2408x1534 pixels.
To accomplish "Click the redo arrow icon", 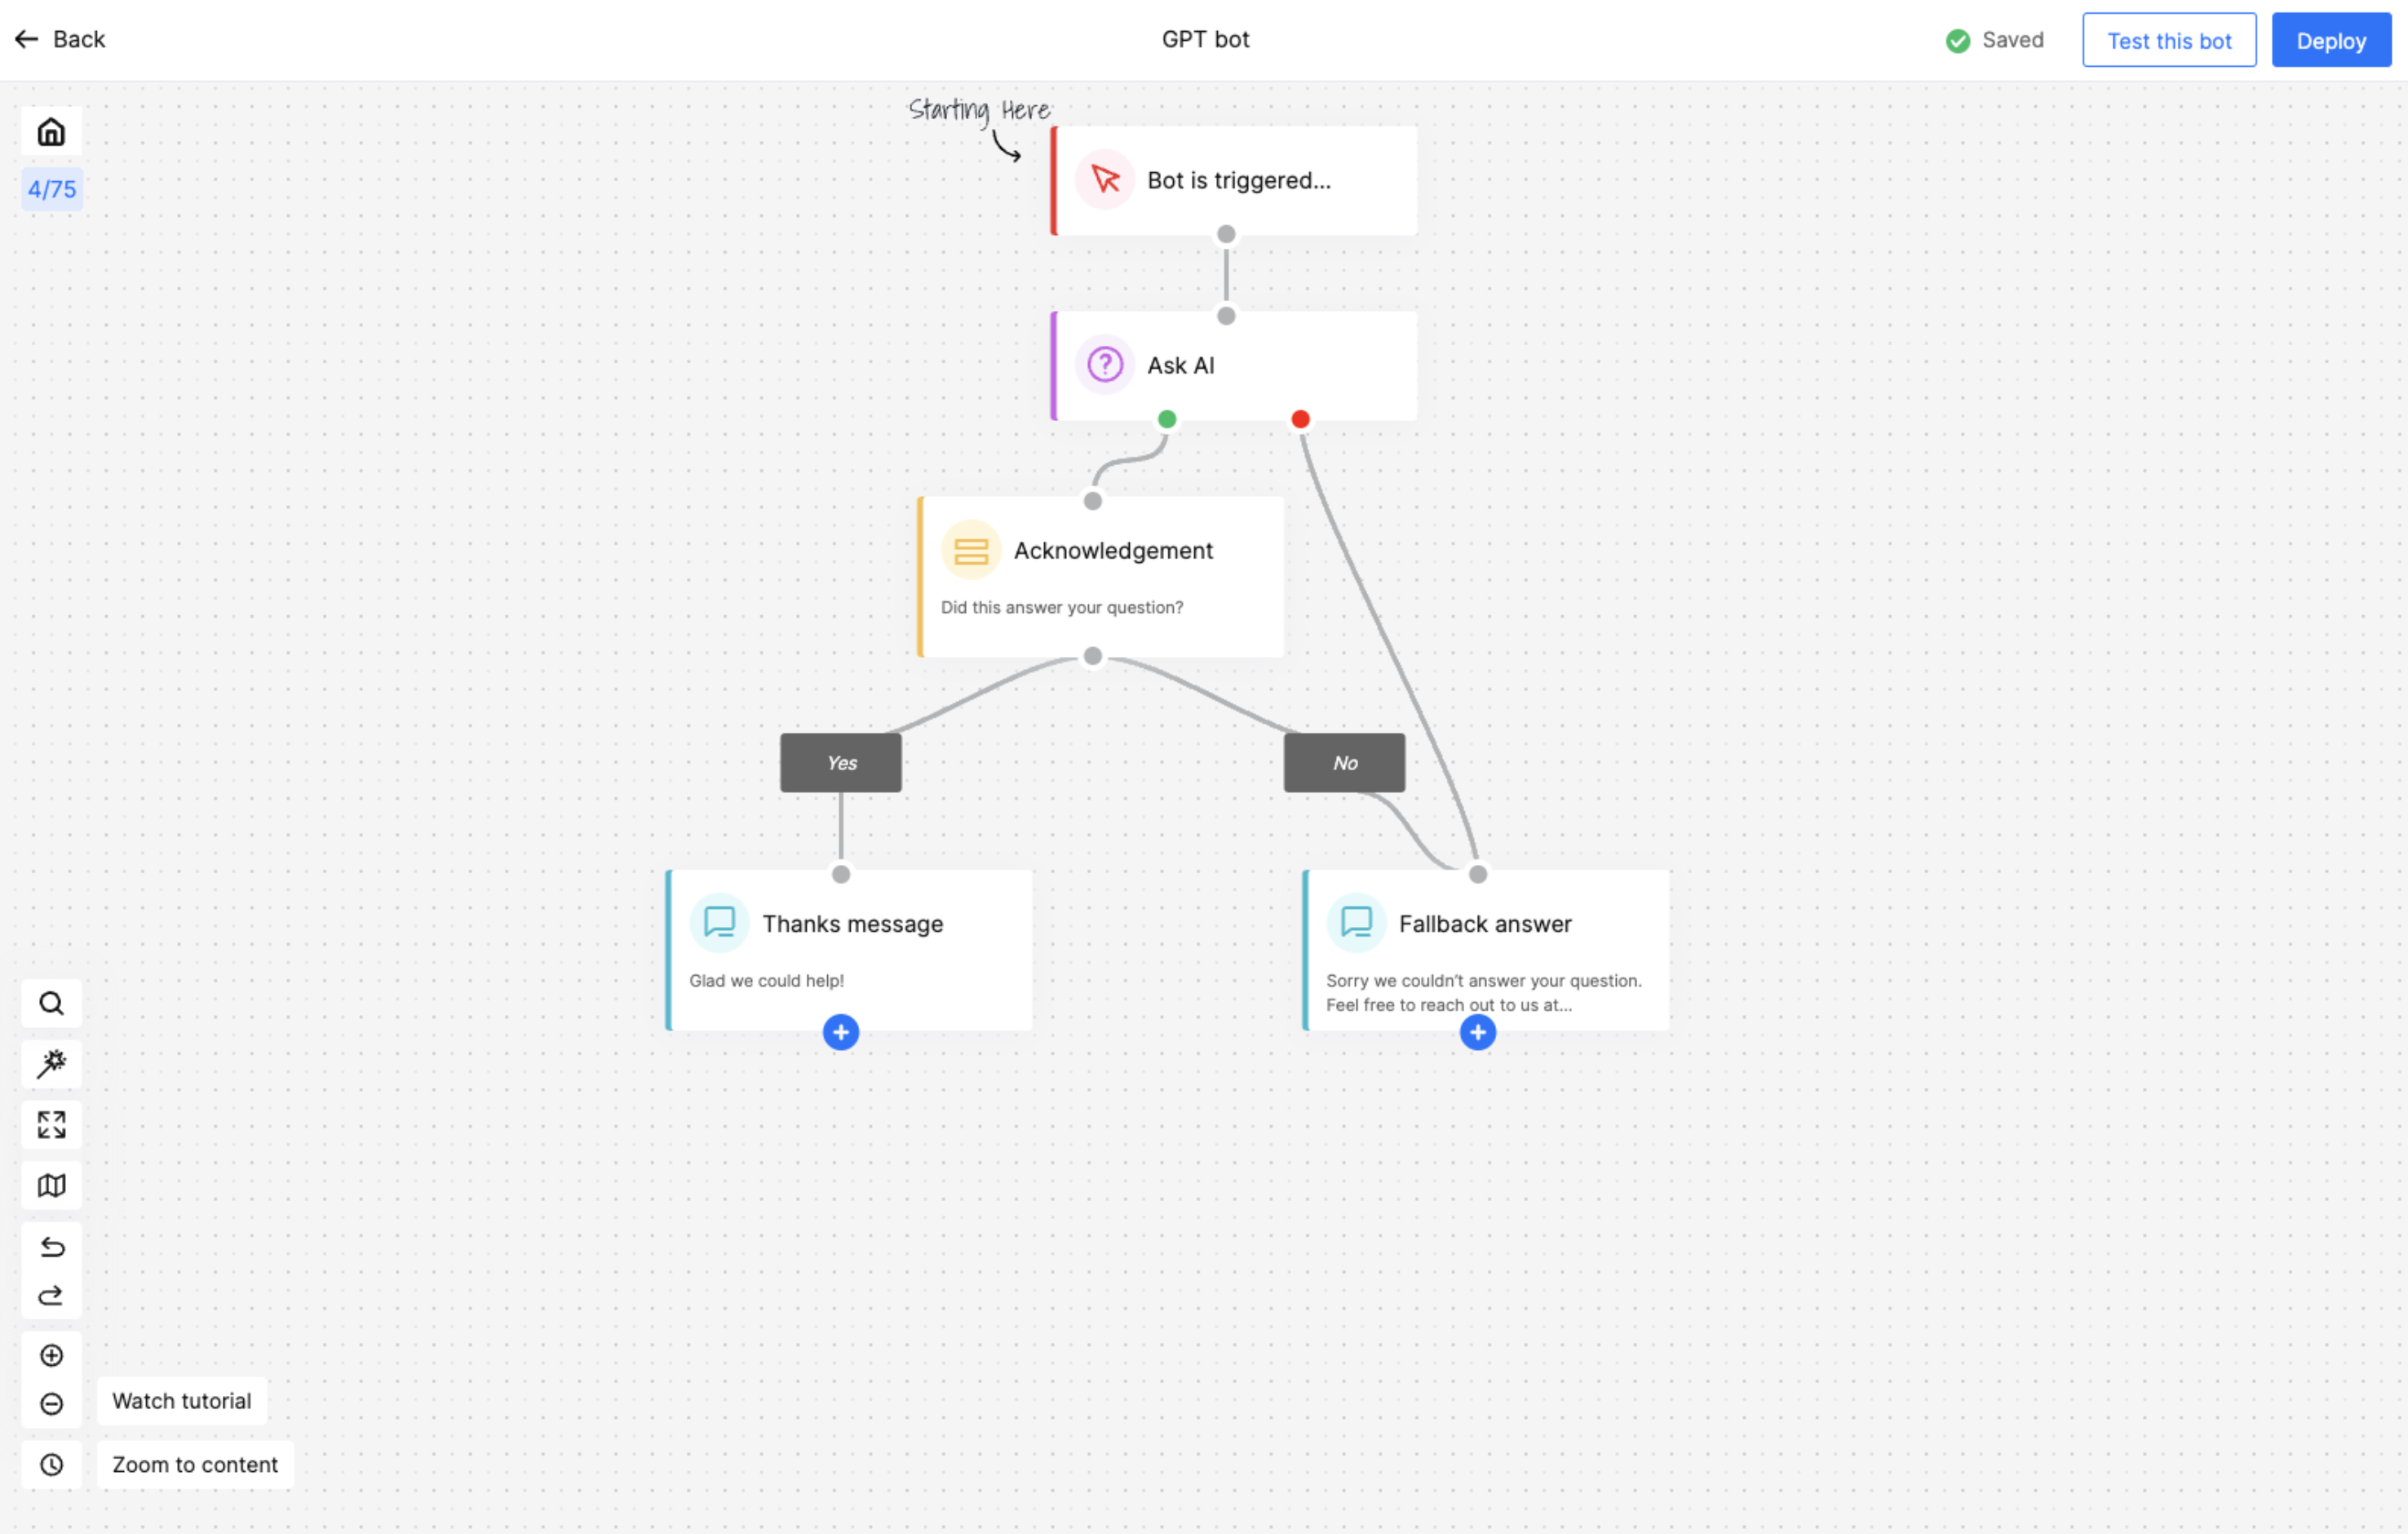I will [x=51, y=1296].
